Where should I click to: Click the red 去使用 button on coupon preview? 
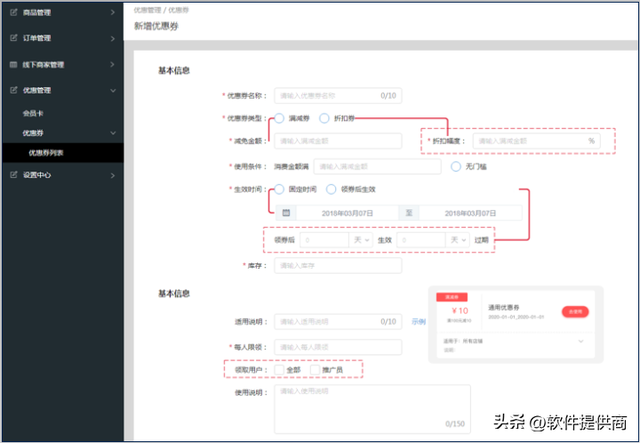point(575,312)
